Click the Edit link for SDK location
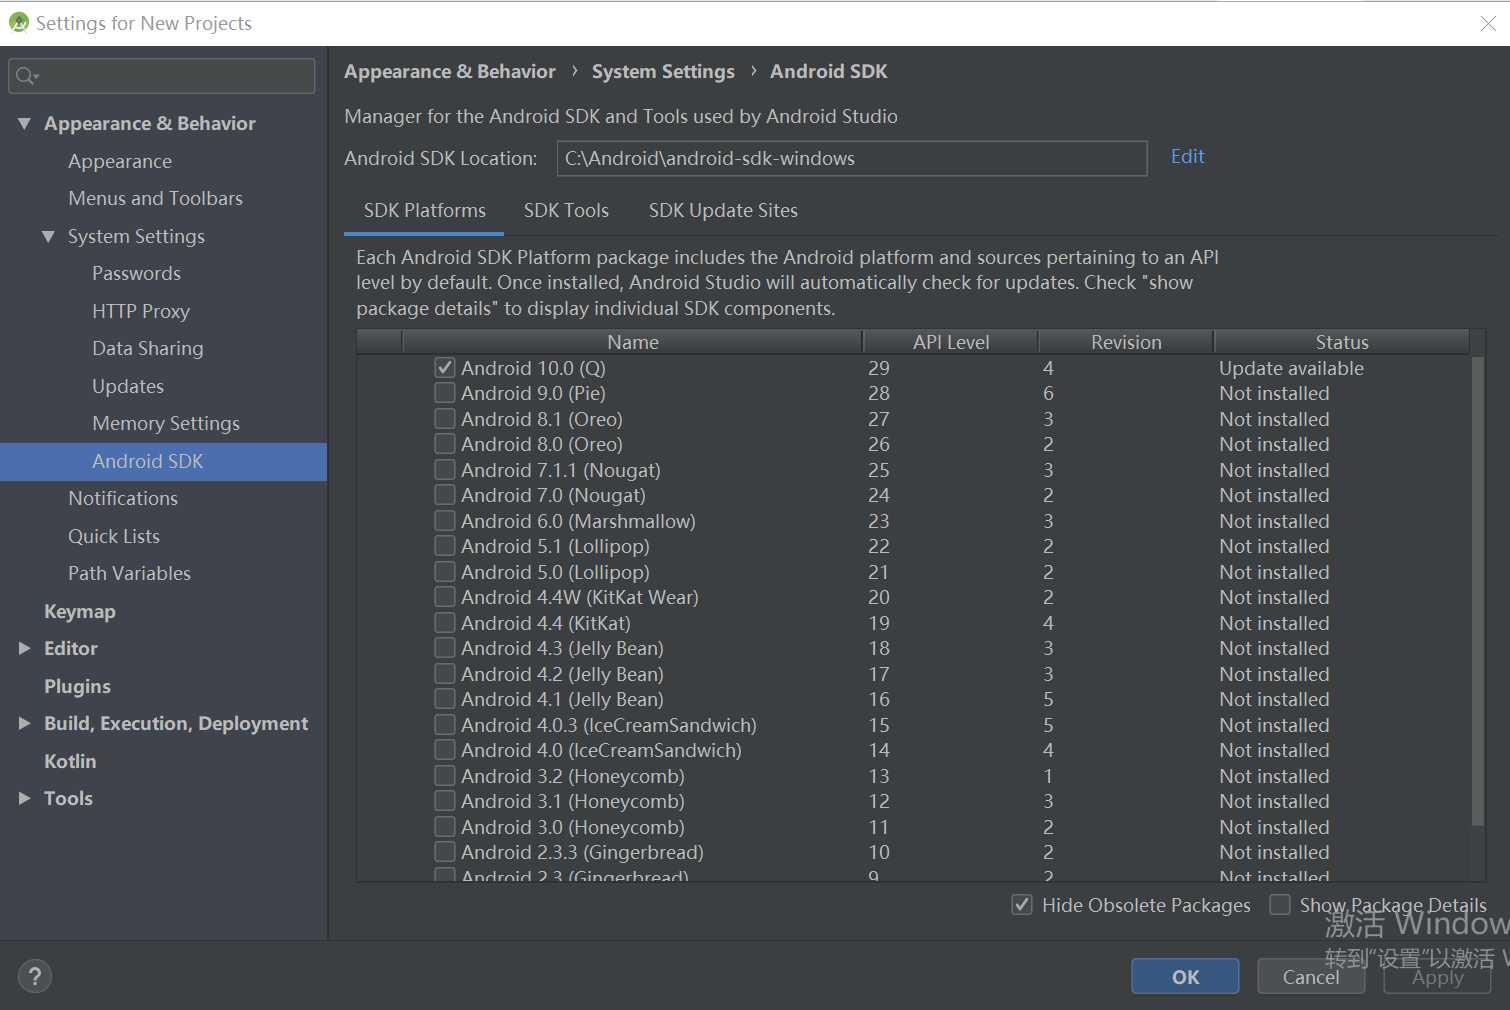The width and height of the screenshot is (1510, 1010). (1187, 156)
